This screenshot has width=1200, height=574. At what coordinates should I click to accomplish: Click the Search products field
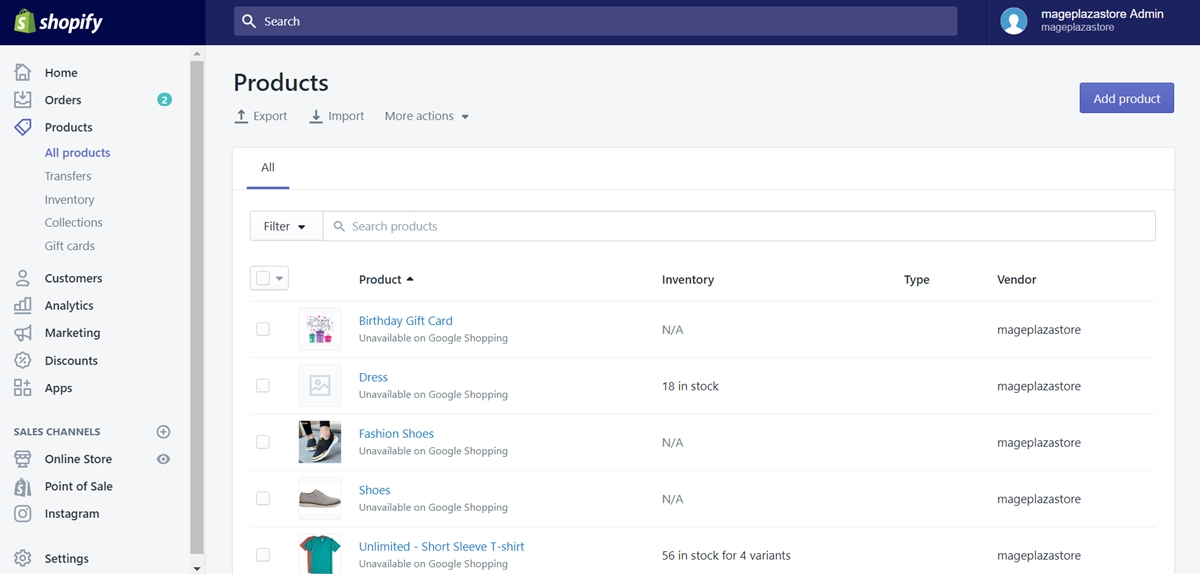coord(739,226)
